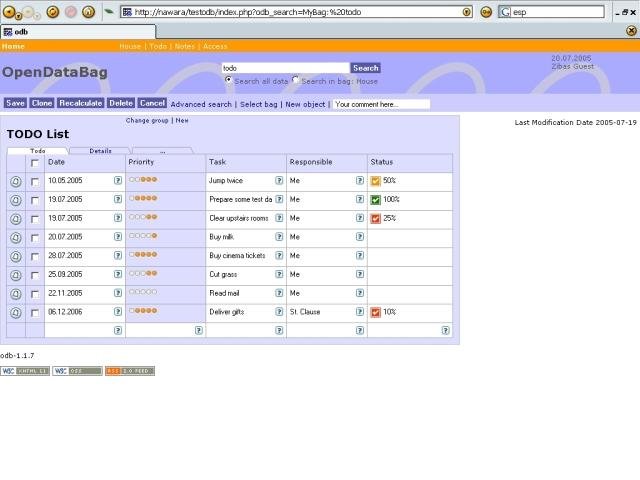Viewport: 640px width, 480px height.
Task: Check the box for Clear upstairs rooms row
Action: click(x=35, y=220)
